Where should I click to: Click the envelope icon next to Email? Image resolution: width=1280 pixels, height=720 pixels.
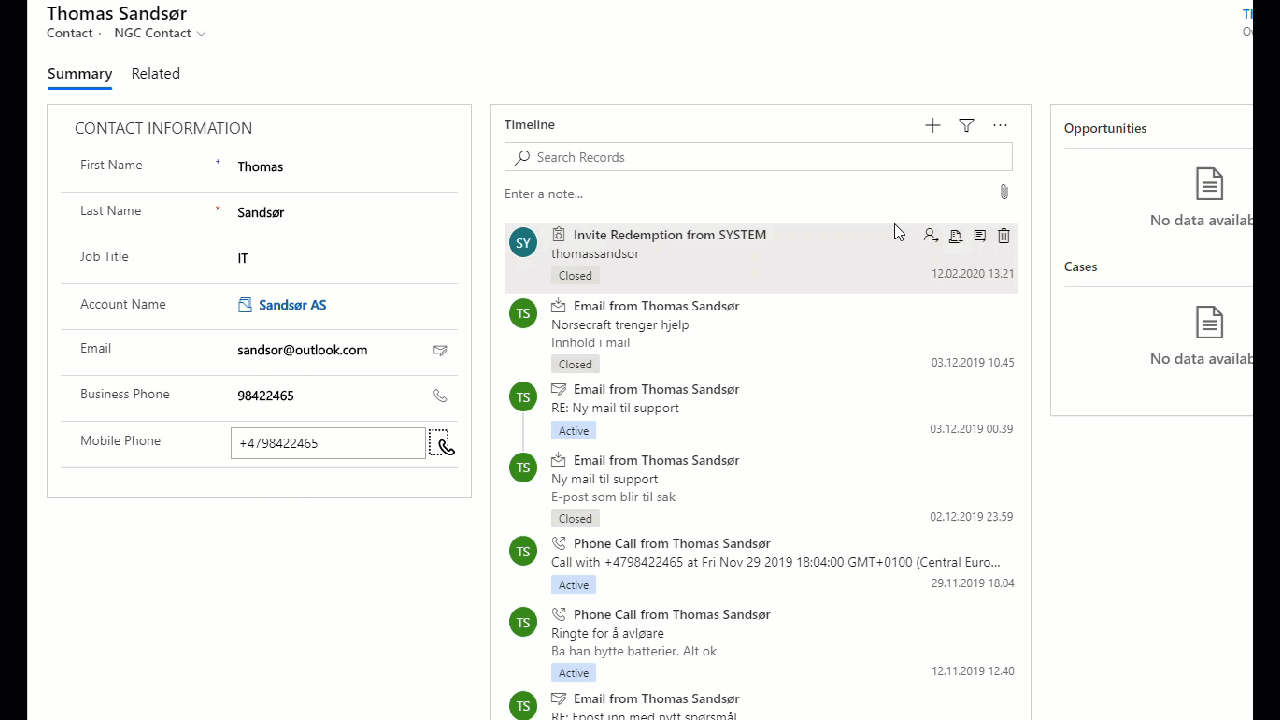point(440,350)
